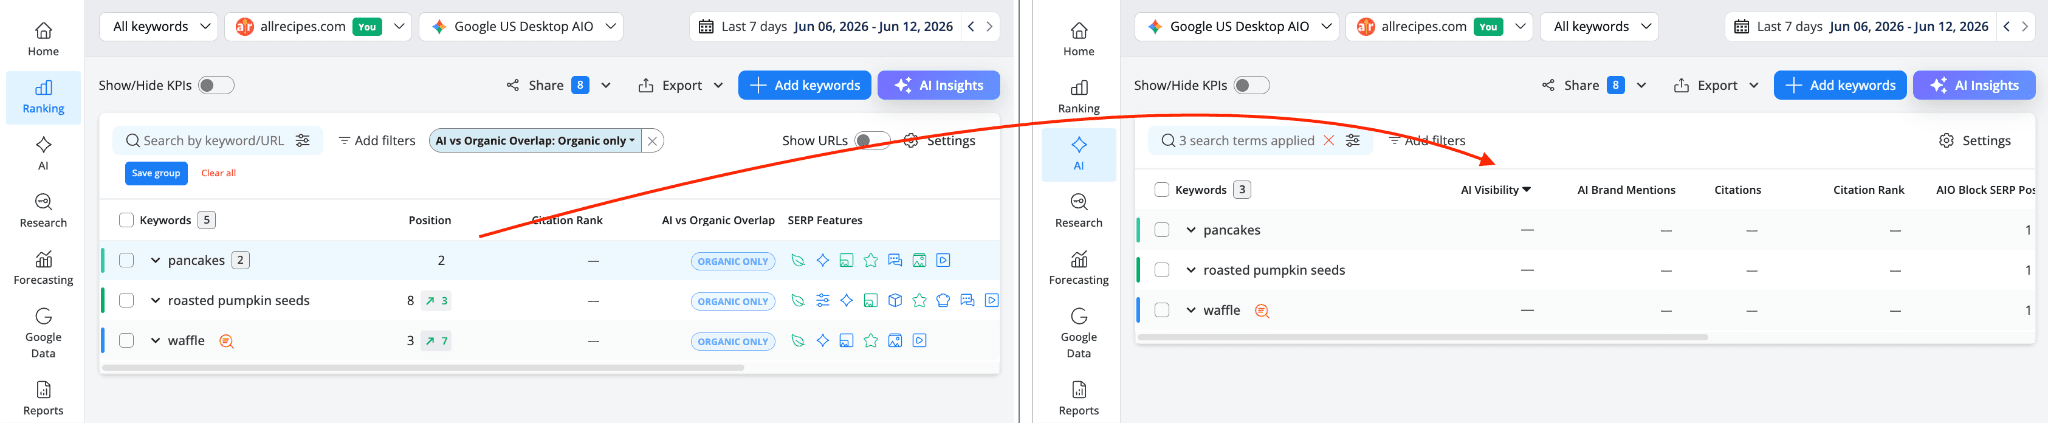Select all keywords checkbox in right panel
2048x423 pixels.
click(x=1161, y=189)
